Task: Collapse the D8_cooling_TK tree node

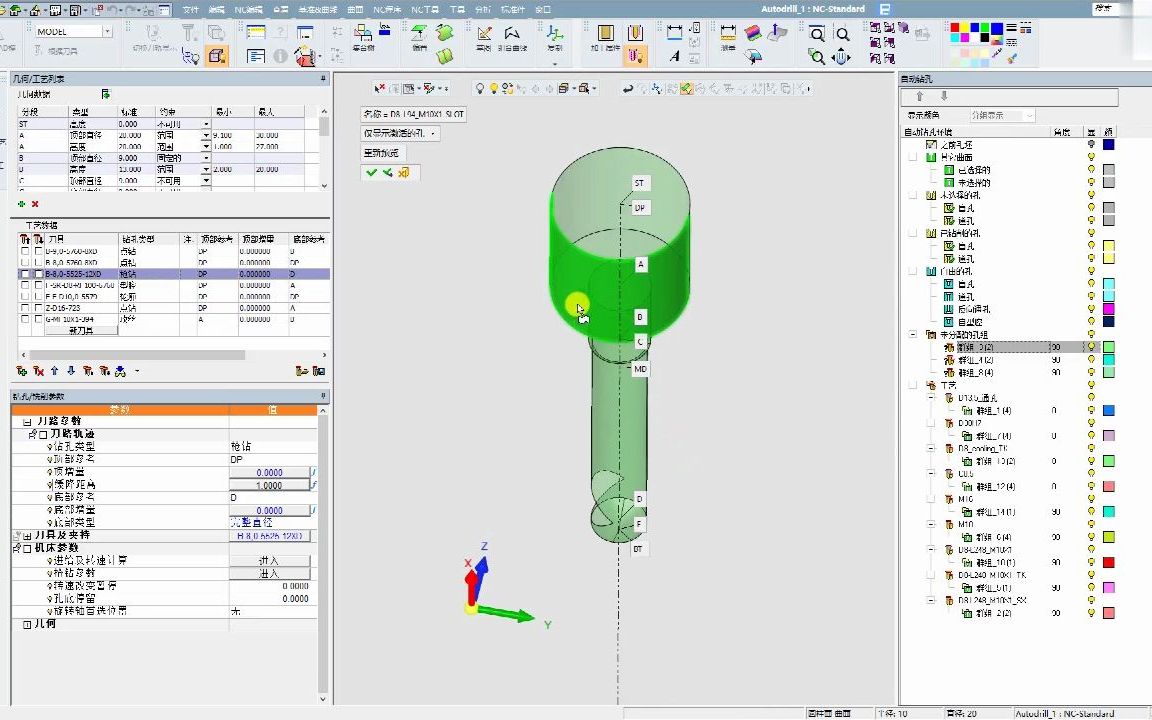Action: (930, 449)
